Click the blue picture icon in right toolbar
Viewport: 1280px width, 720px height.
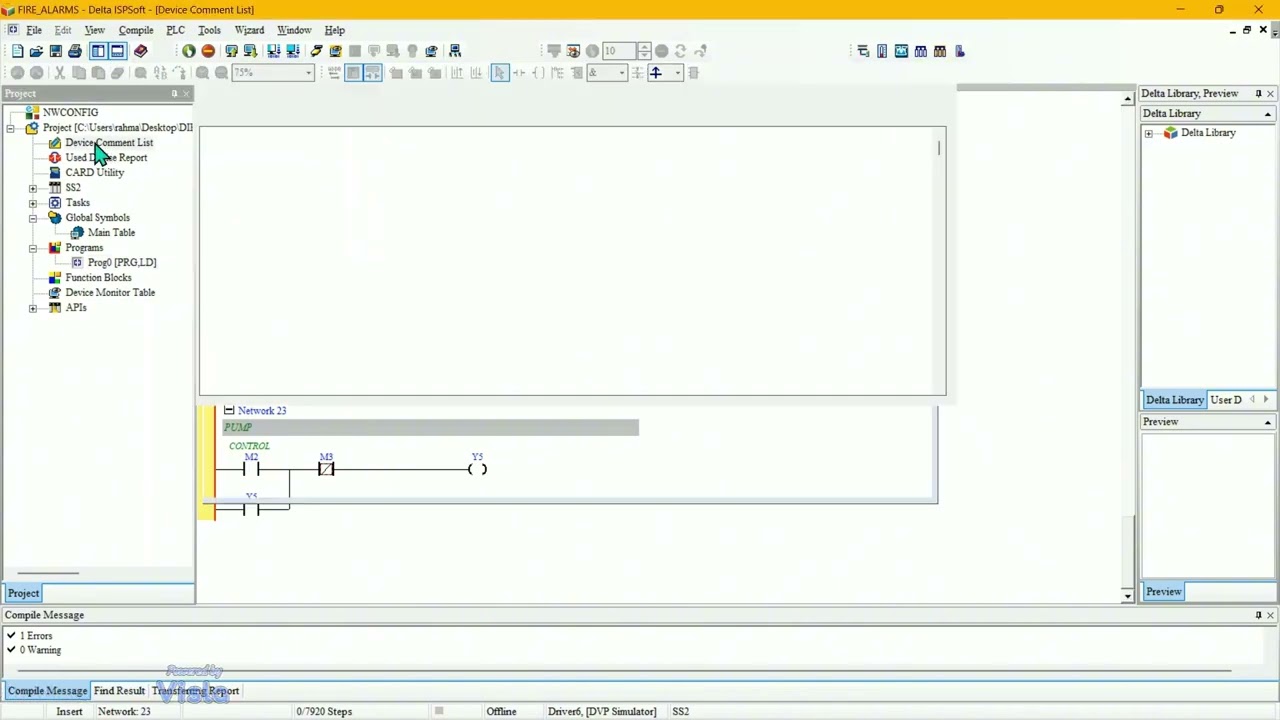(x=901, y=51)
